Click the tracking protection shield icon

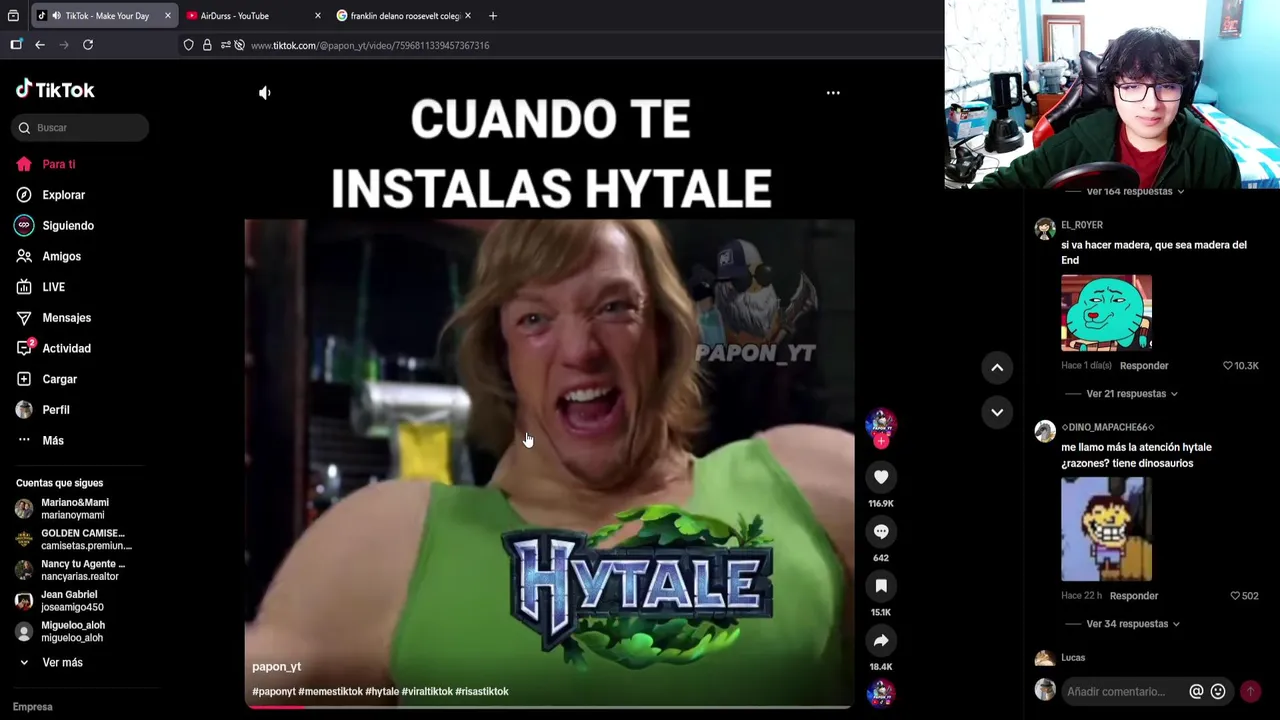click(188, 45)
